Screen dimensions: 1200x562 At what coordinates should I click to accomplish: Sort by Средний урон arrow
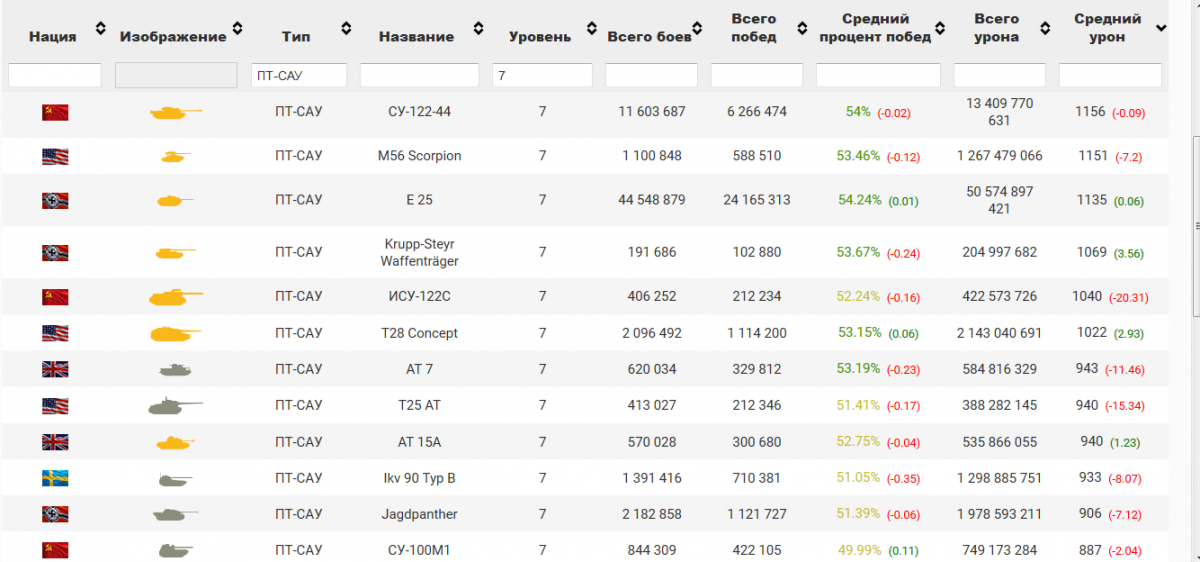pos(1161,28)
